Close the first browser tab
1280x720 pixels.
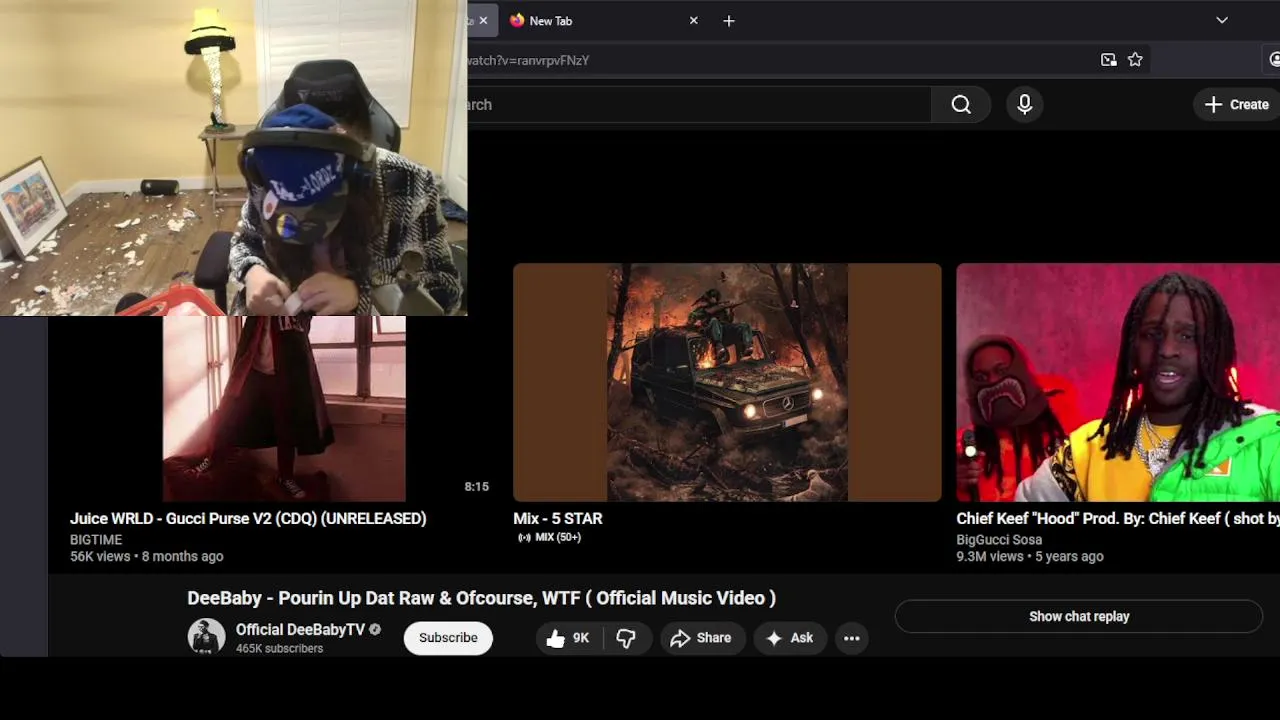click(483, 20)
